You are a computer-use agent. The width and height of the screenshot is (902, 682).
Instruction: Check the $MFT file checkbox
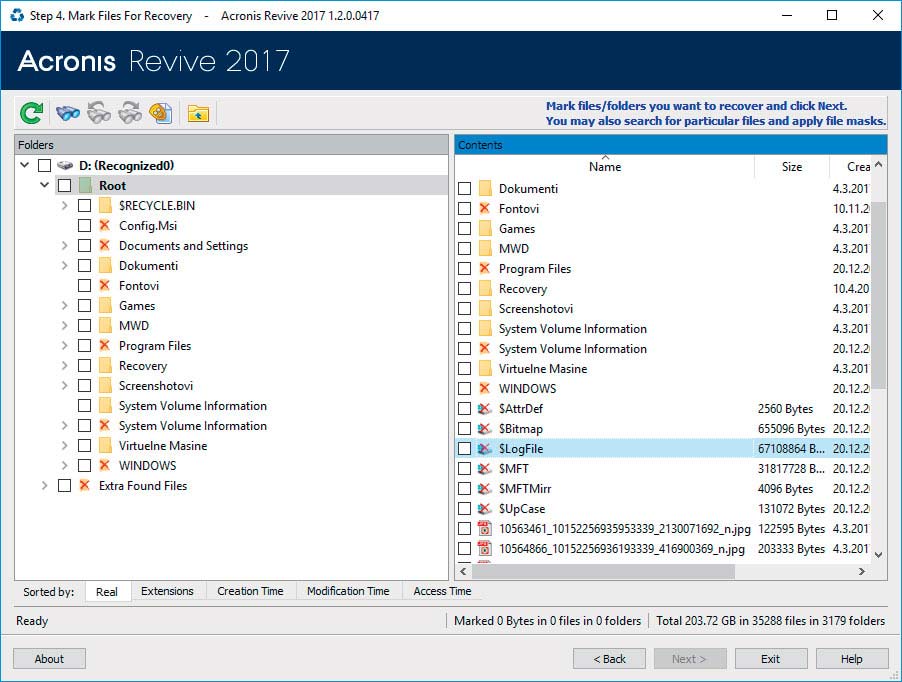[x=464, y=469]
